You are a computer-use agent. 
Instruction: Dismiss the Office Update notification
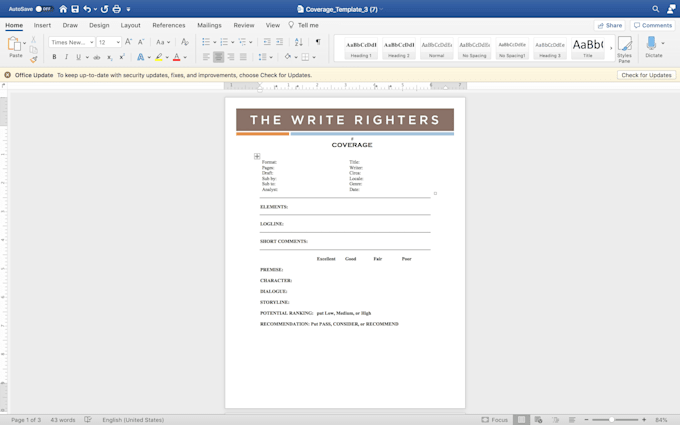point(7,75)
